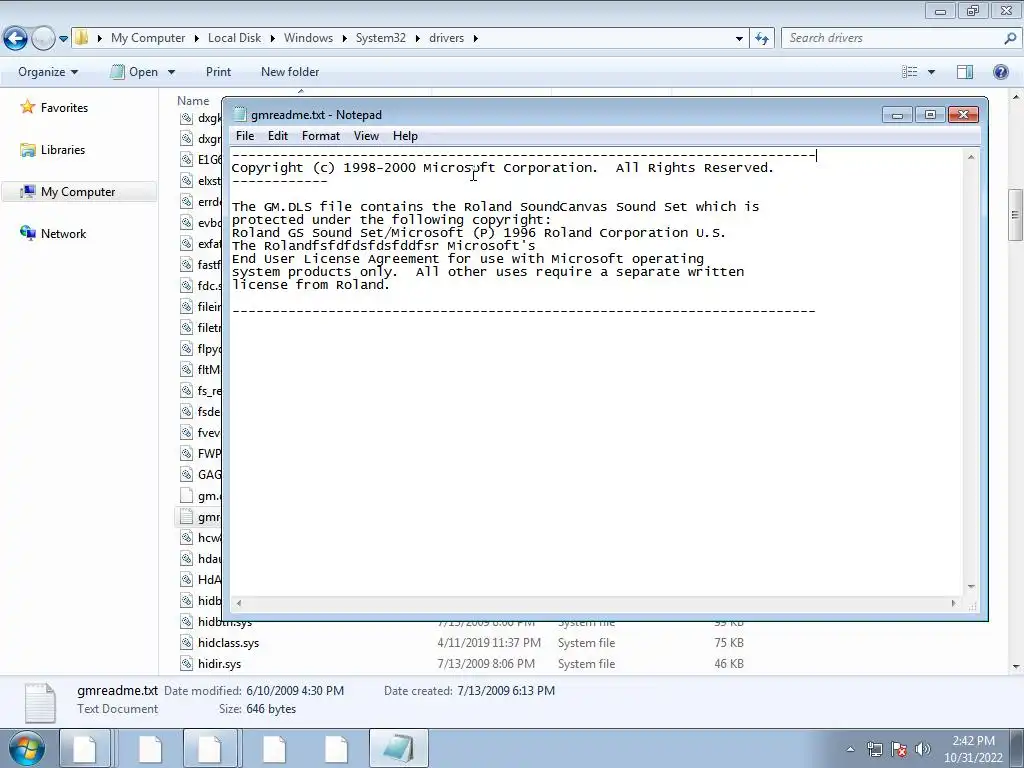Click the gmreadme.txt details pane icon
This screenshot has height=768, width=1024.
click(40, 702)
